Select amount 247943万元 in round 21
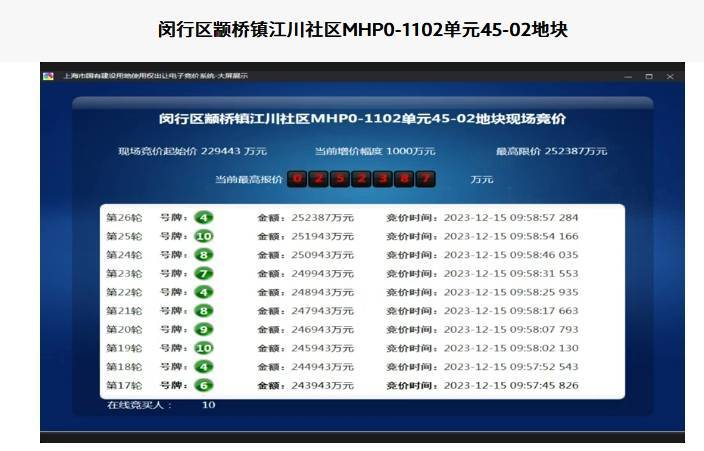 [x=322, y=311]
